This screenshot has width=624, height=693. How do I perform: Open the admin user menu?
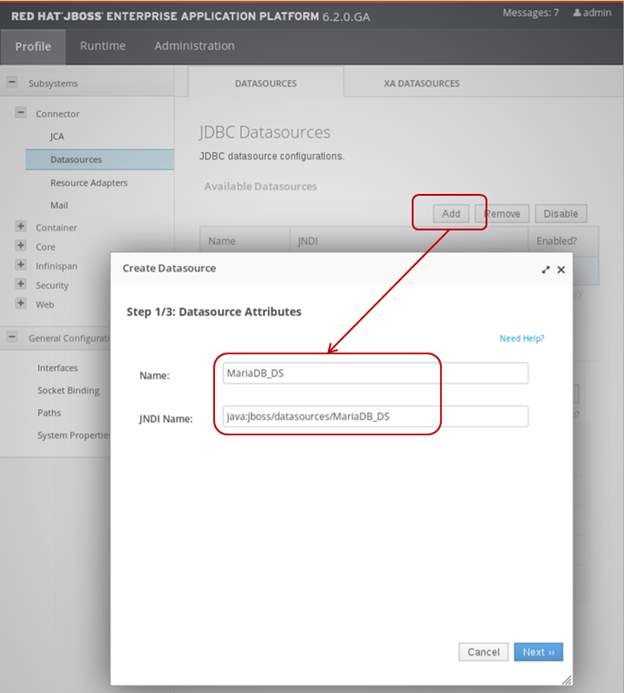click(x=592, y=12)
